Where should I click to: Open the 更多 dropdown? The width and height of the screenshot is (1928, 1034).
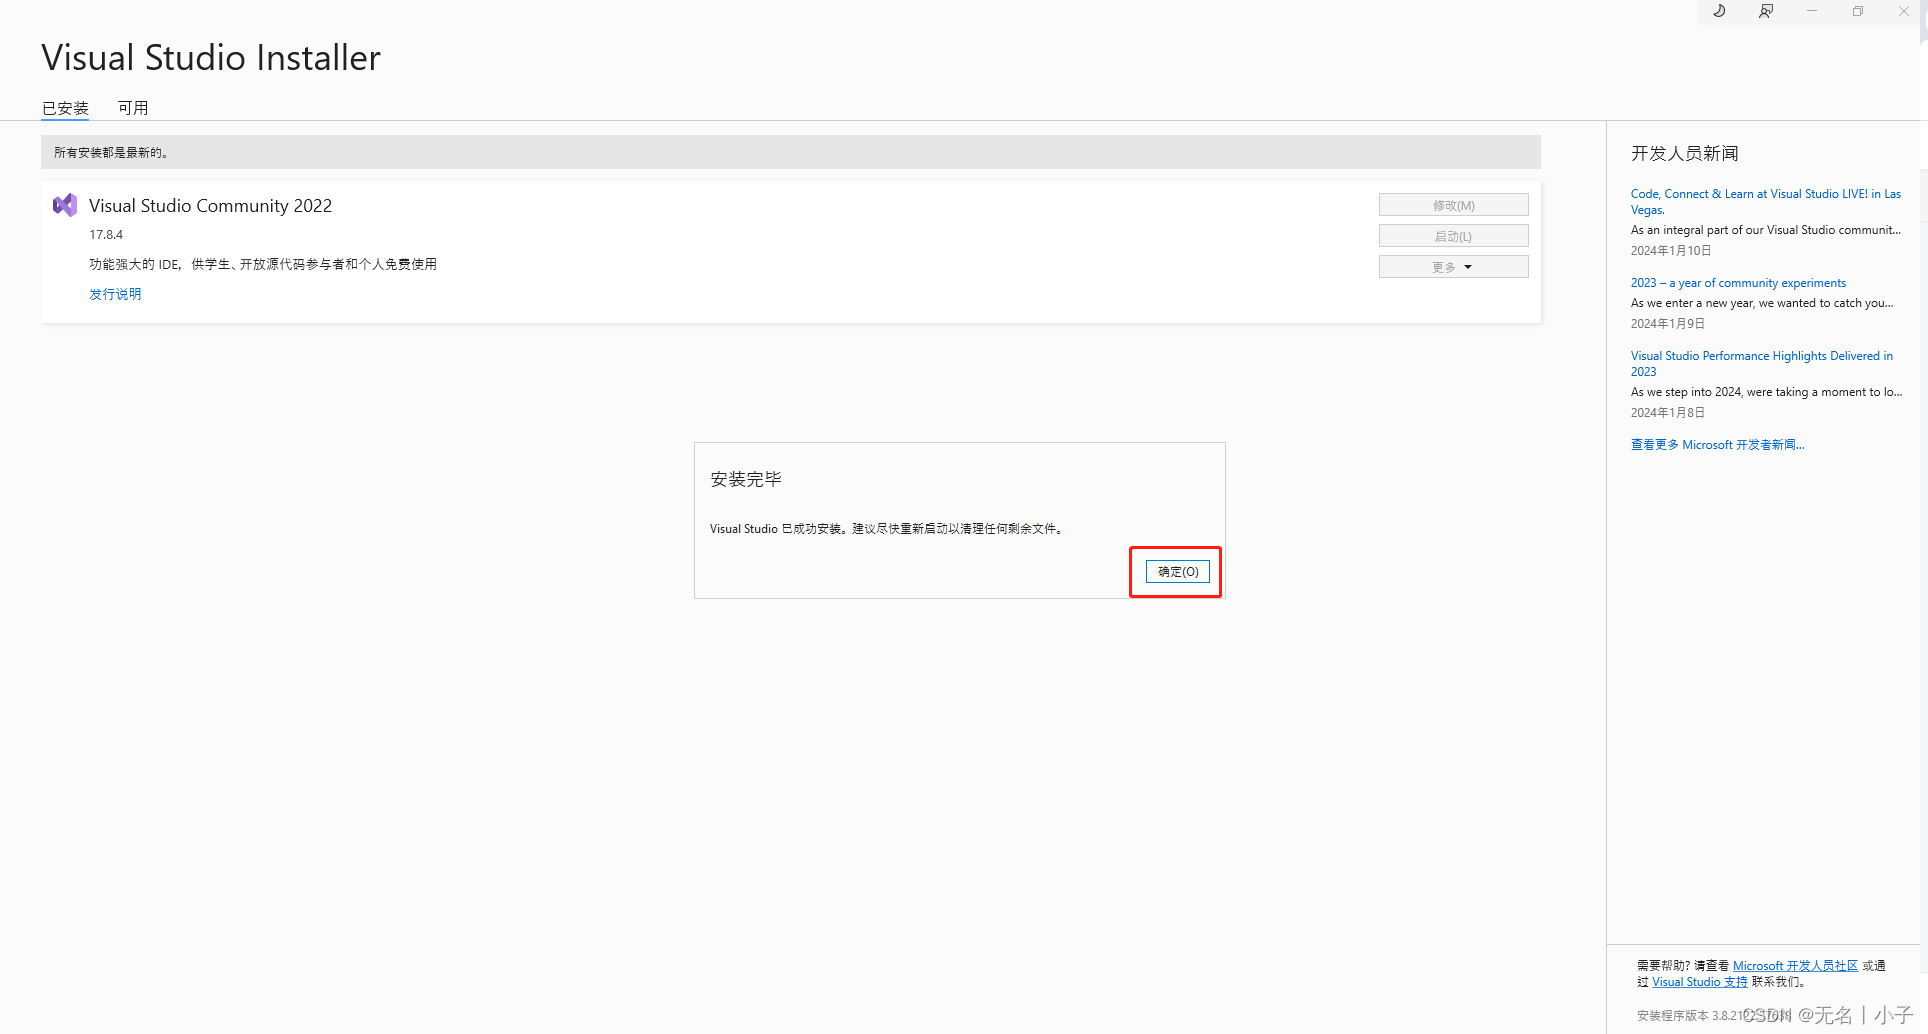coord(1453,267)
